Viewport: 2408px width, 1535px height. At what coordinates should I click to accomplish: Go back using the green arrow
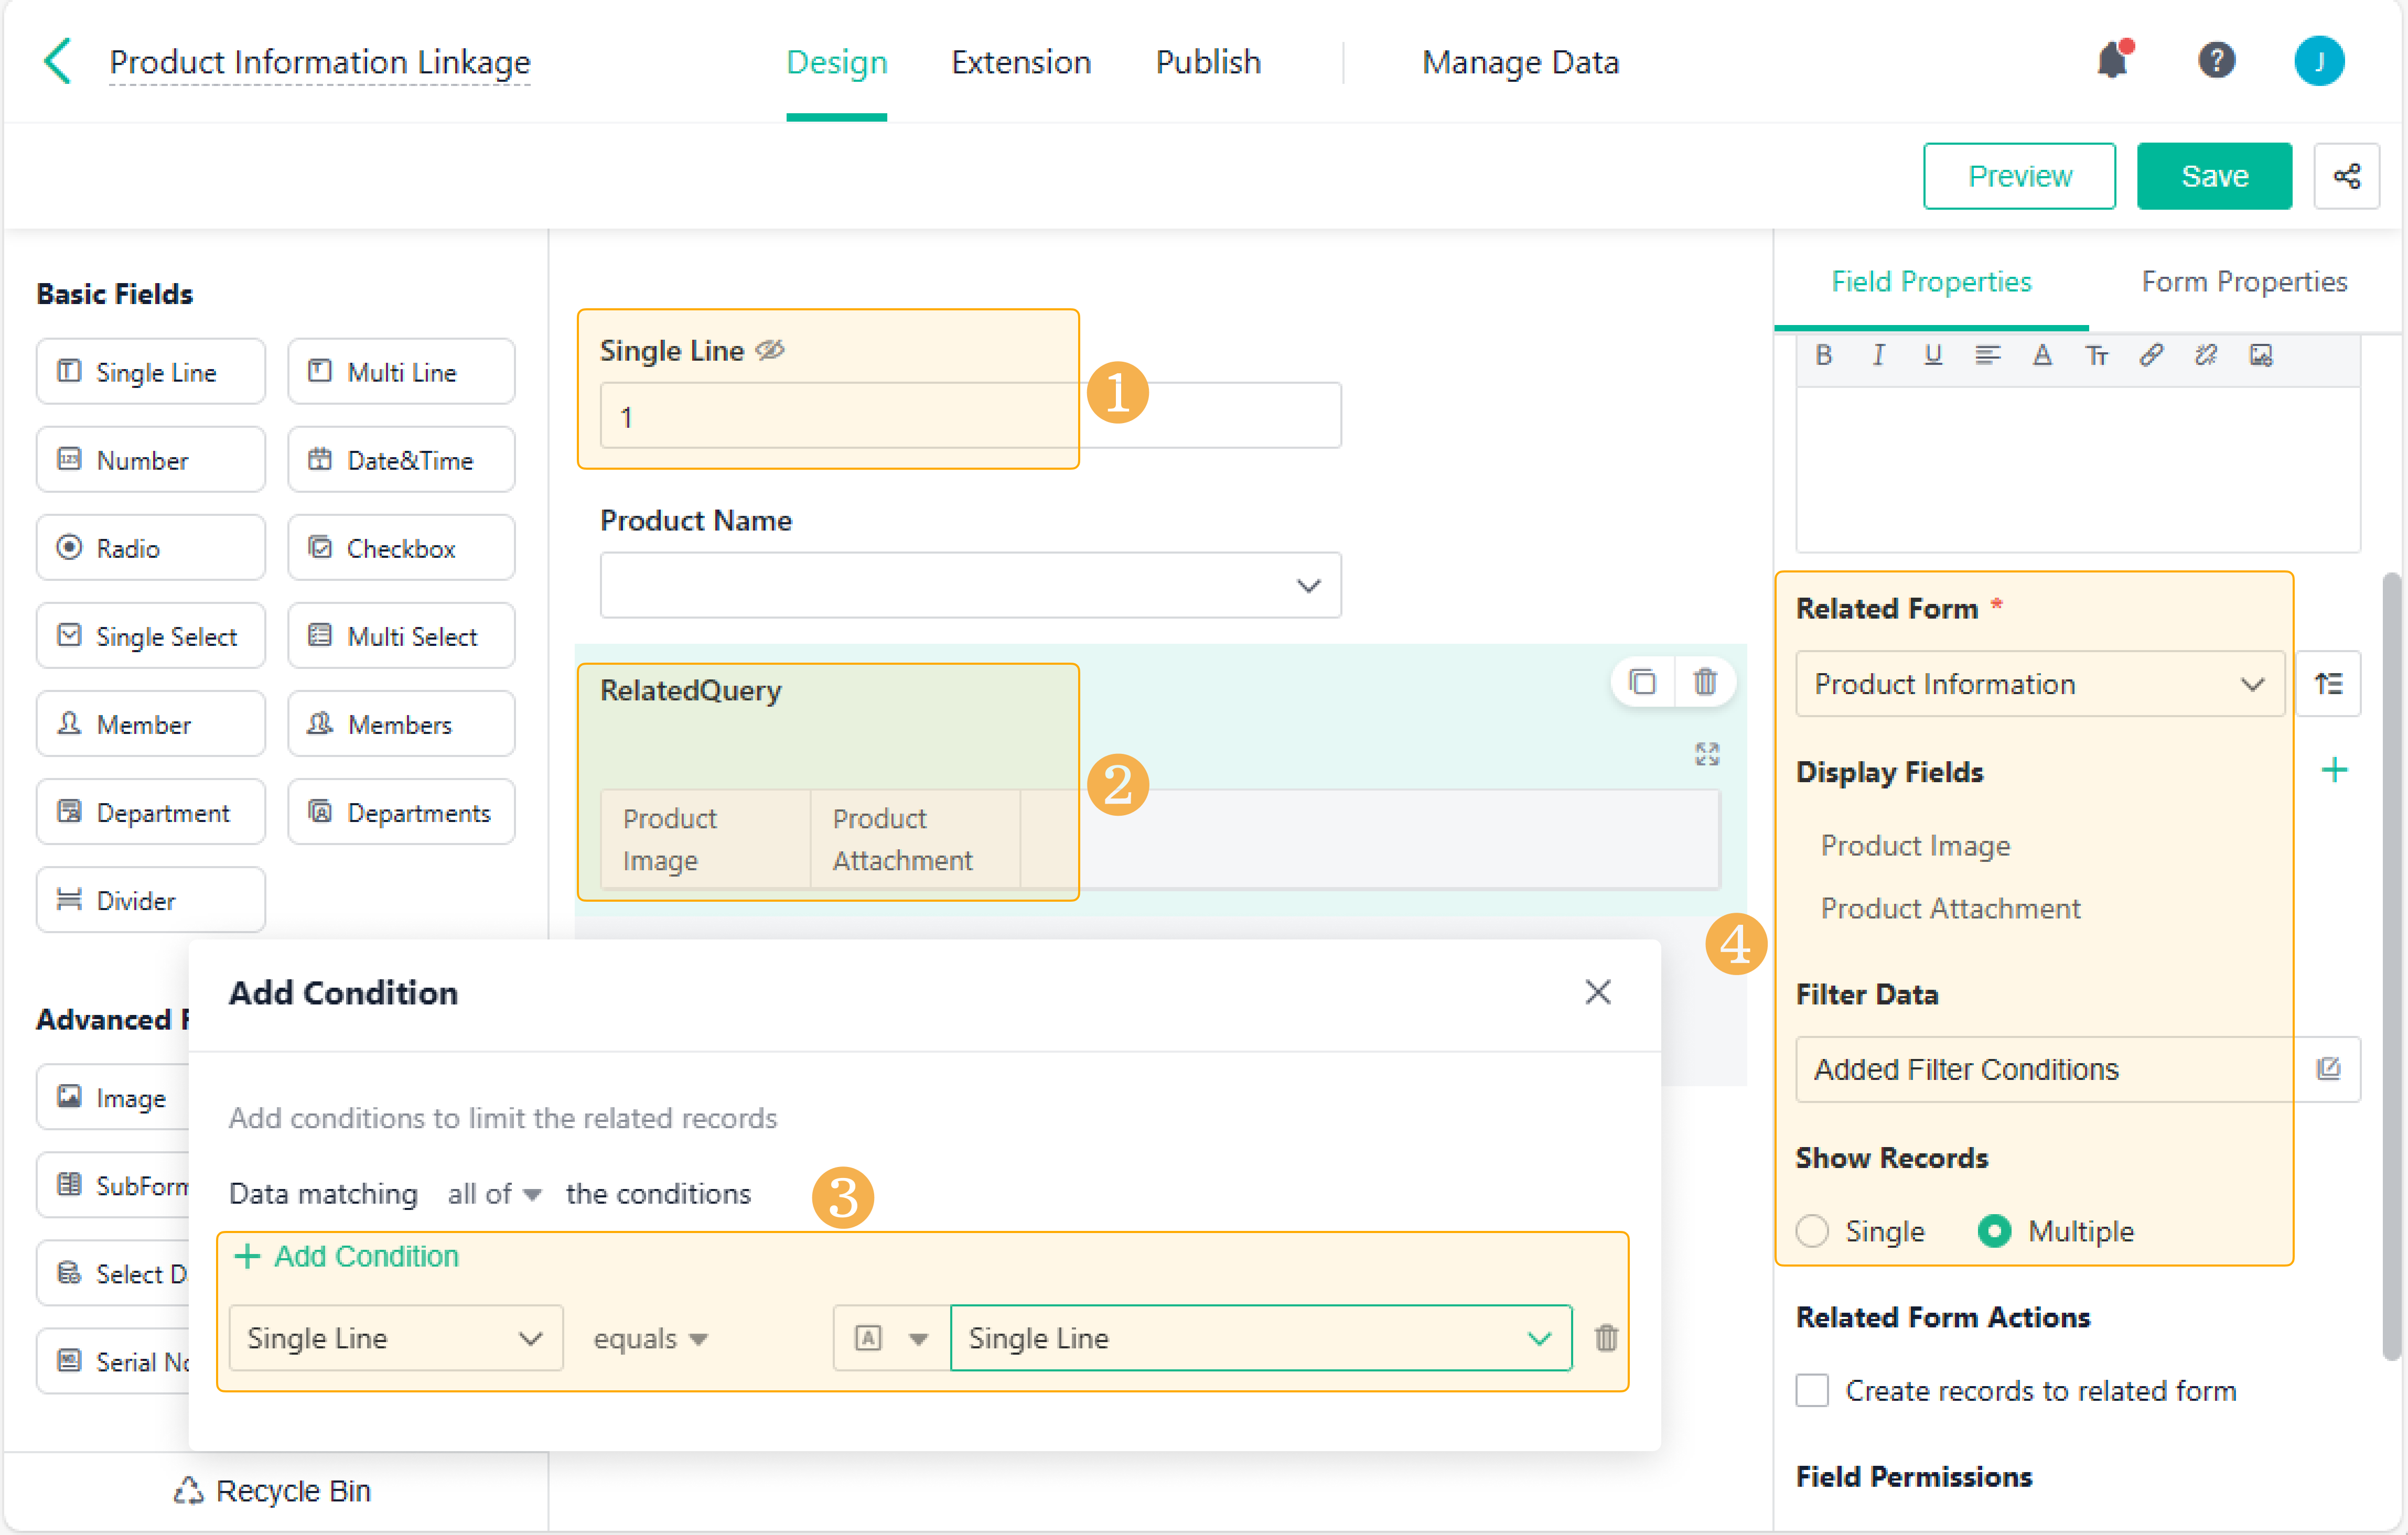pos(58,61)
